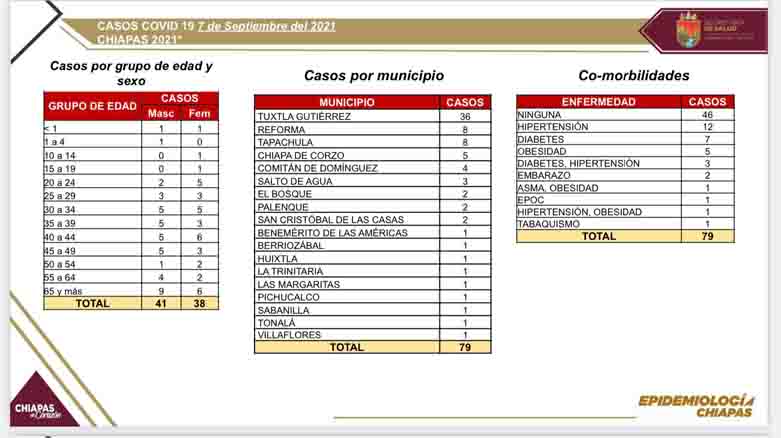
Task: Select the standalone 'DIABETES' disease row
Action: coord(625,139)
